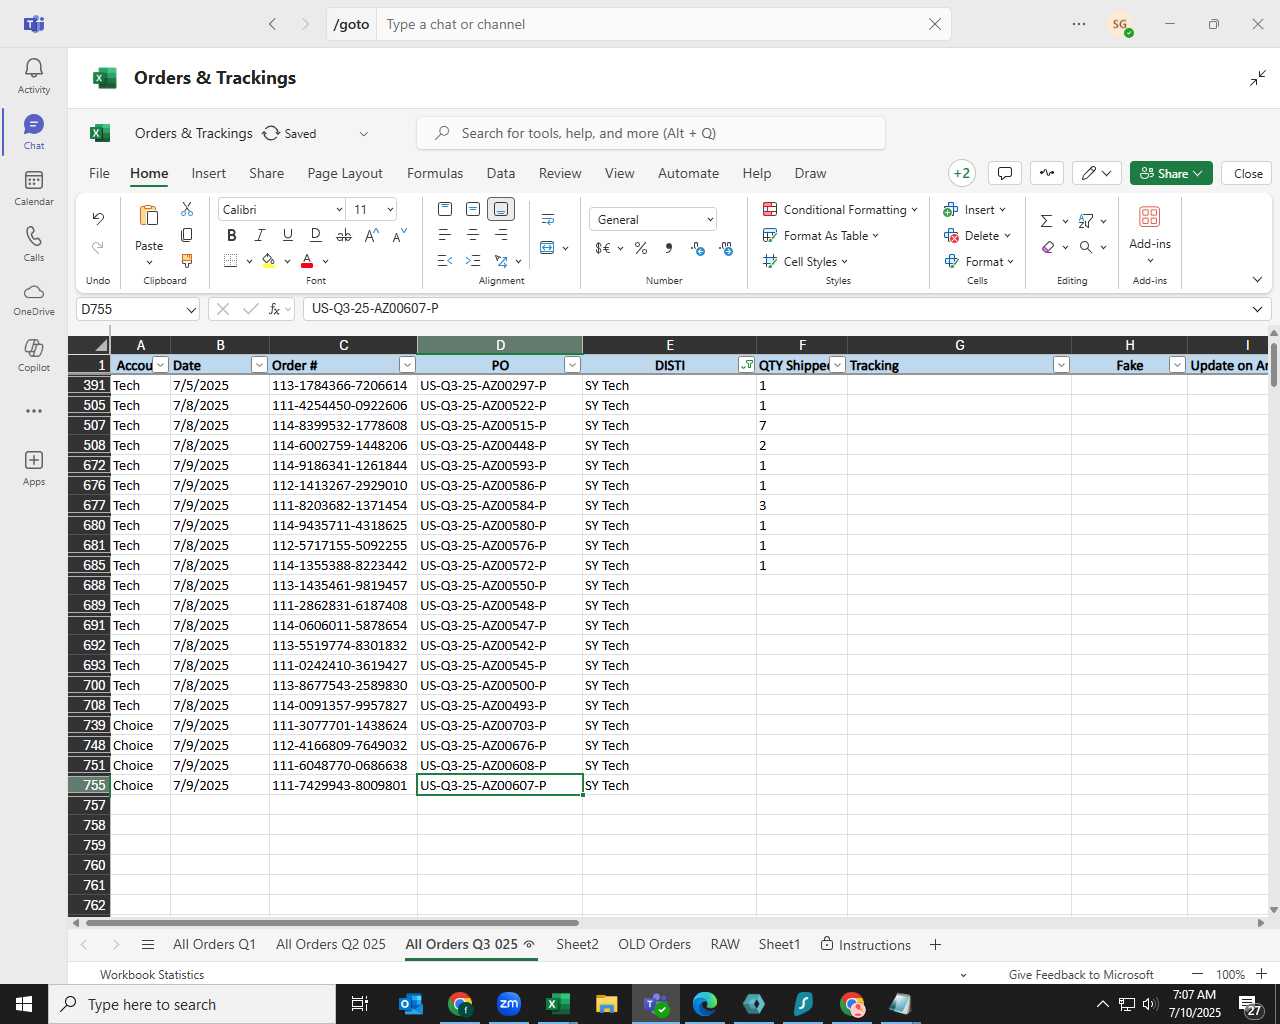
Task: Open the File menu
Action: 99,173
